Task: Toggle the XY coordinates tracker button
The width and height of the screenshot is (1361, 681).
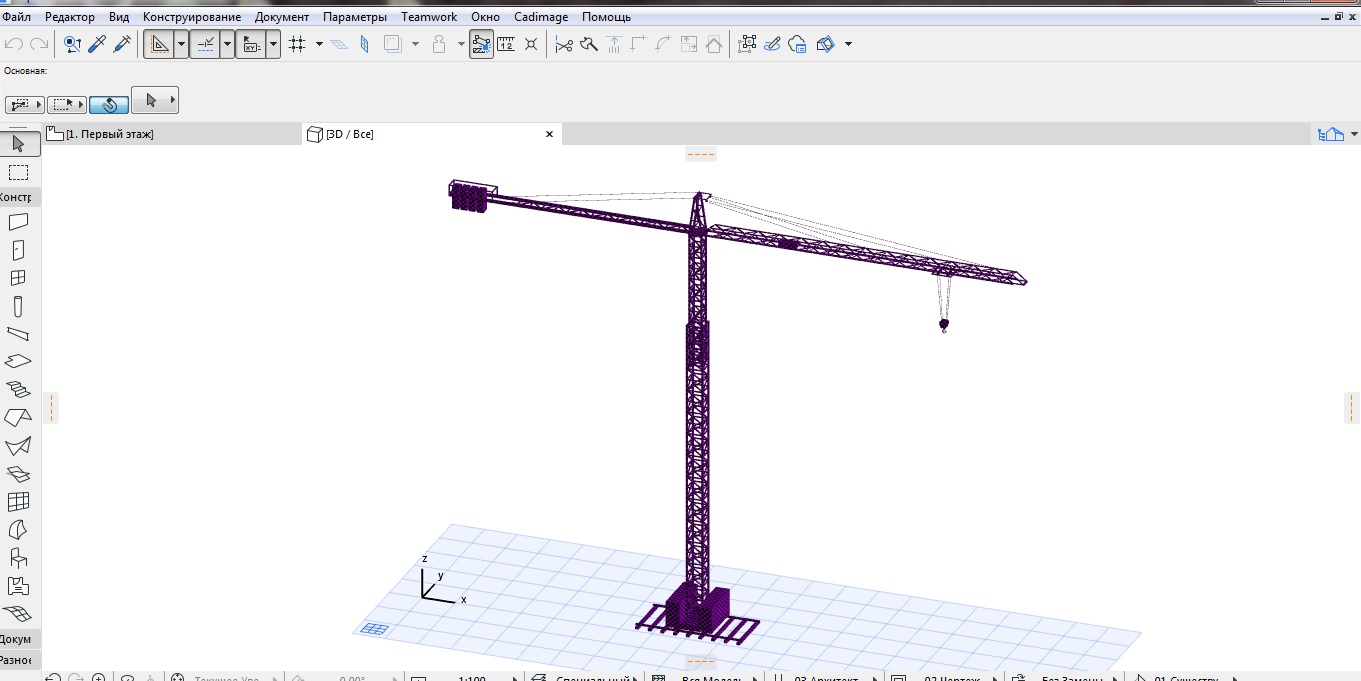Action: [251, 44]
